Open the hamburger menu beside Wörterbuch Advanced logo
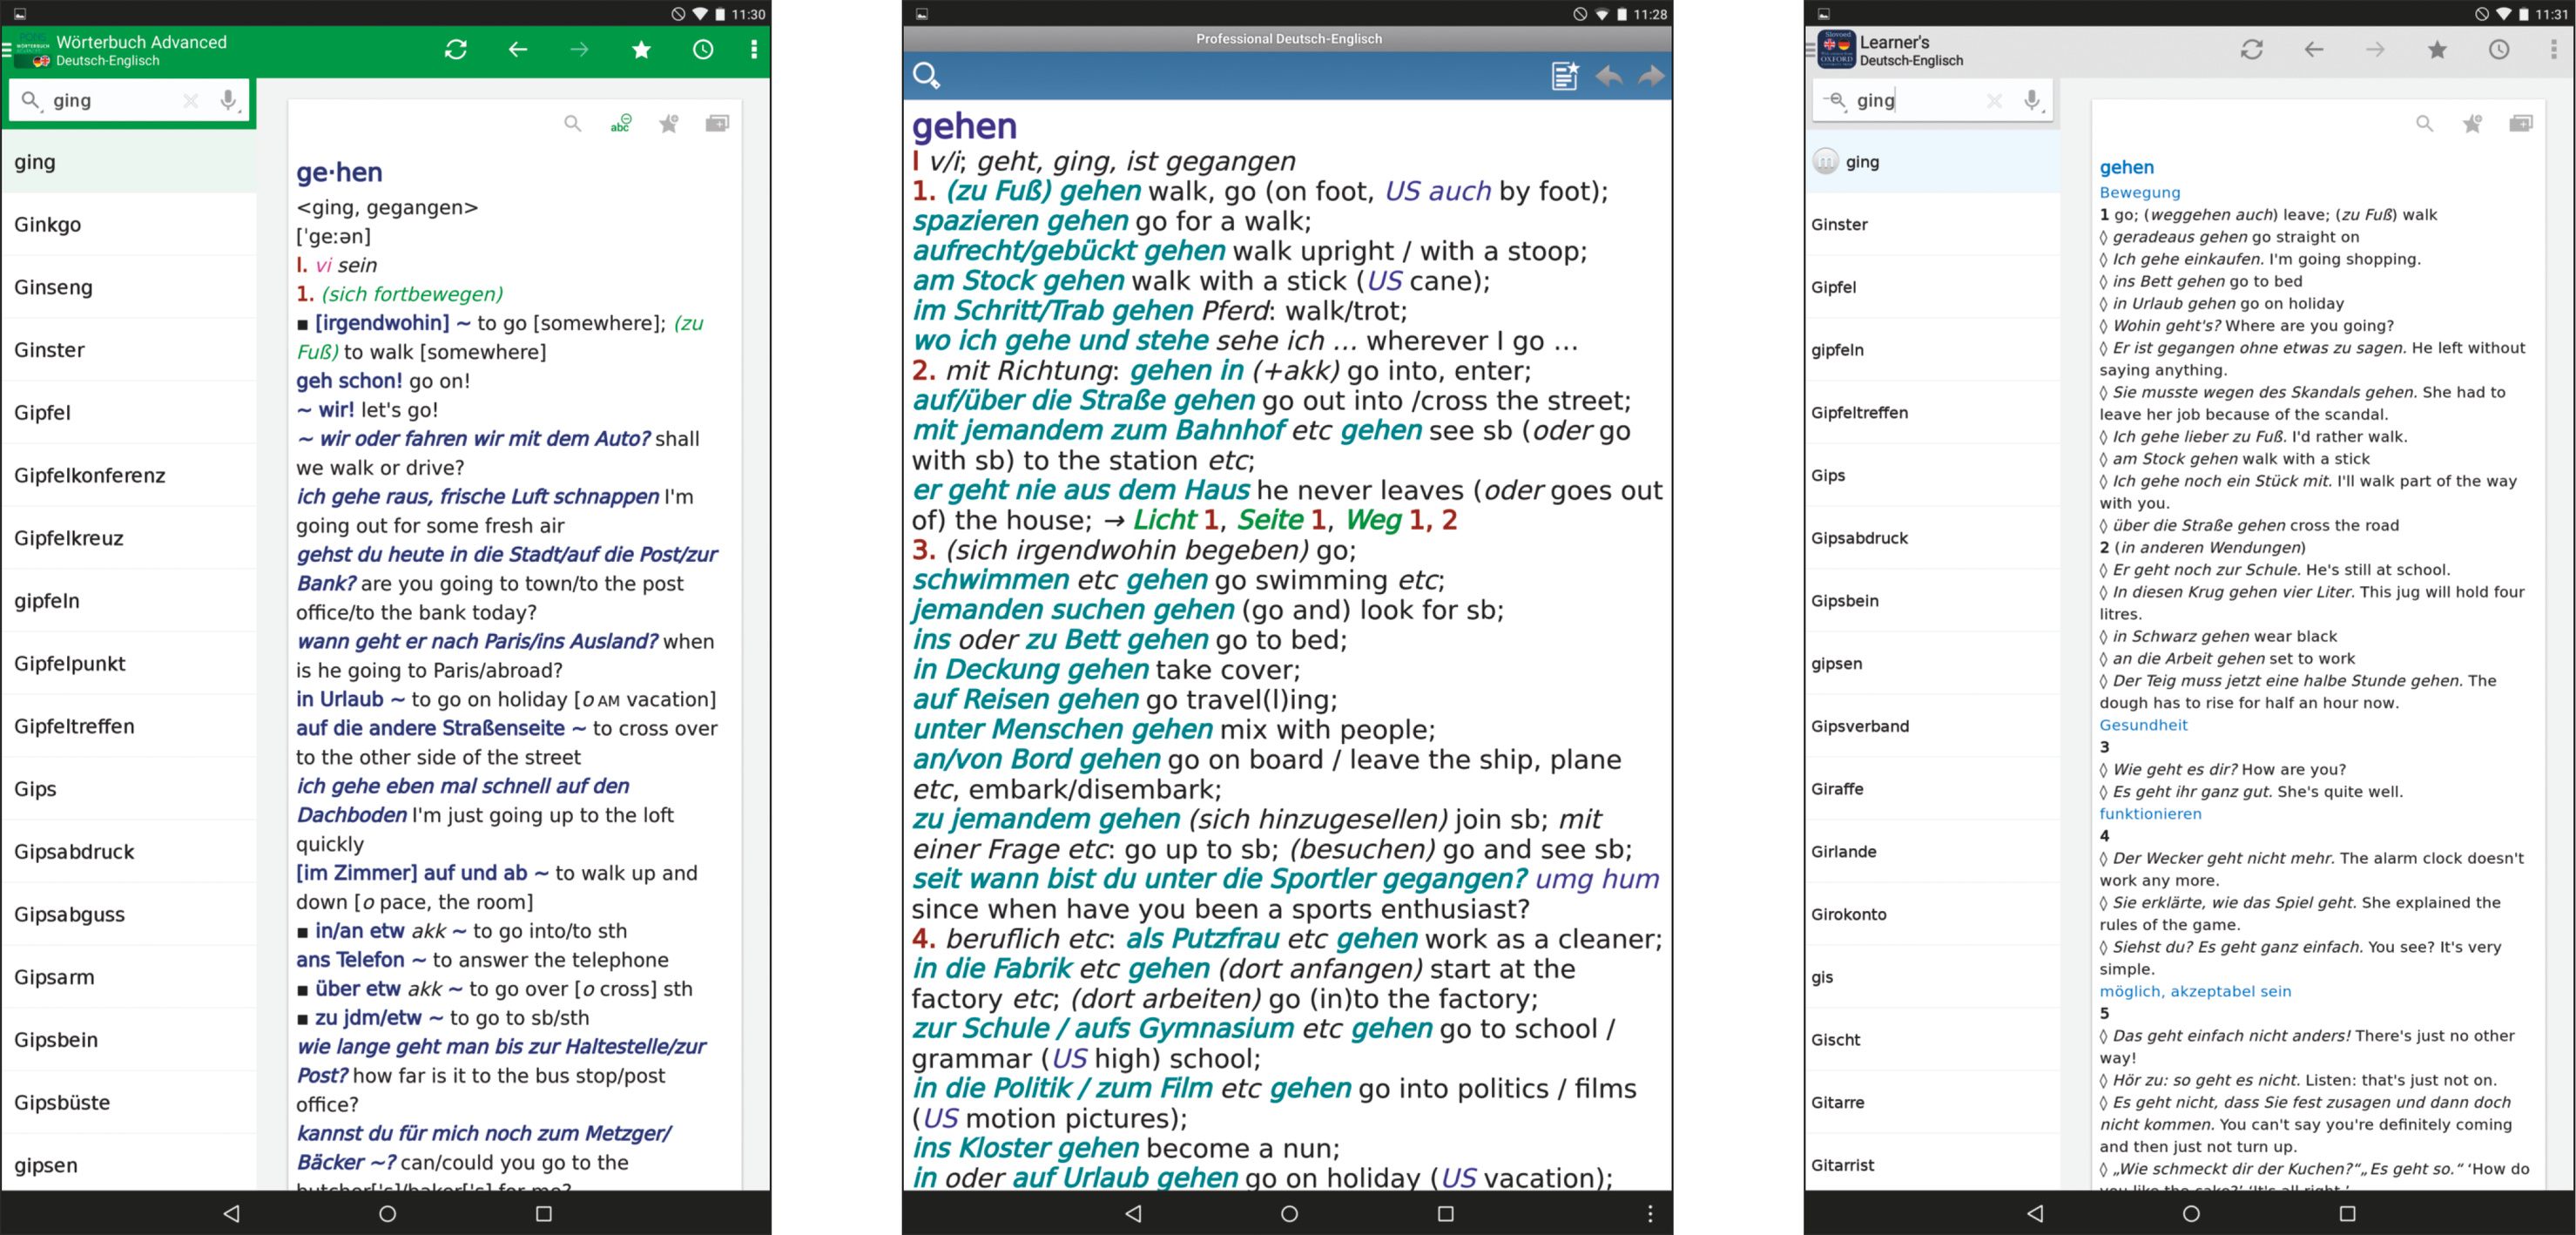2576x1235 pixels. tap(7, 50)
